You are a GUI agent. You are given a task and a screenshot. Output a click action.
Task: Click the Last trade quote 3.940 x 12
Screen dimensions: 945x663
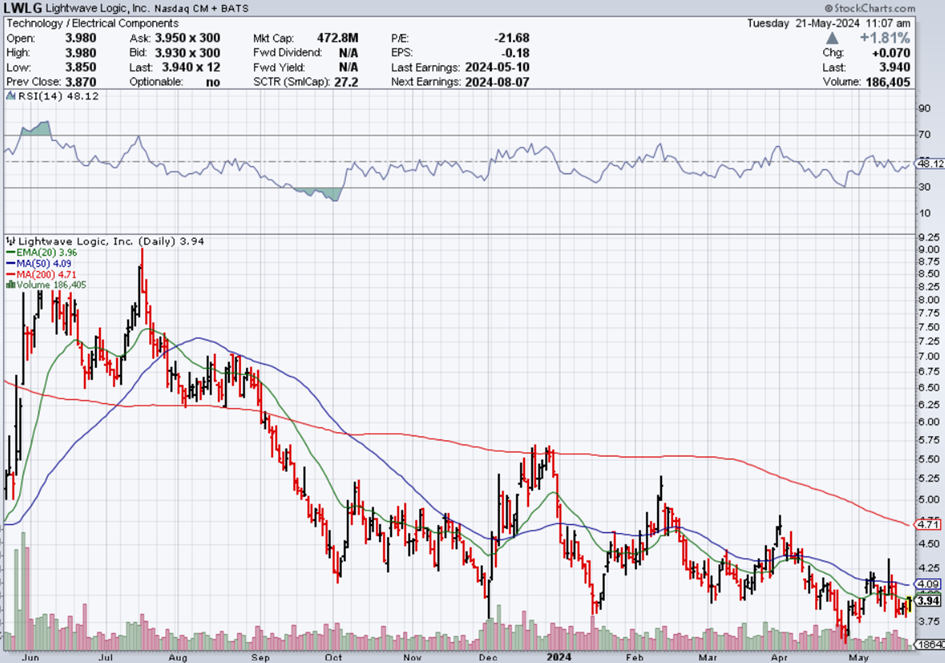click(191, 67)
